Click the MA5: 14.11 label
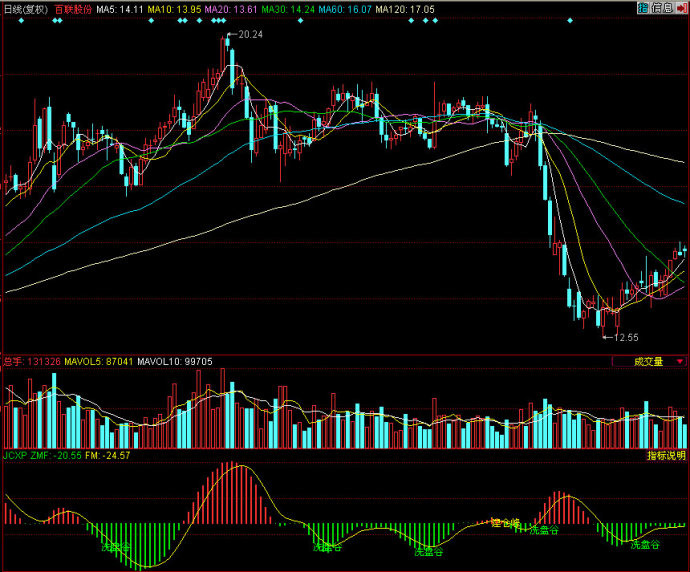690x572 pixels. point(120,9)
